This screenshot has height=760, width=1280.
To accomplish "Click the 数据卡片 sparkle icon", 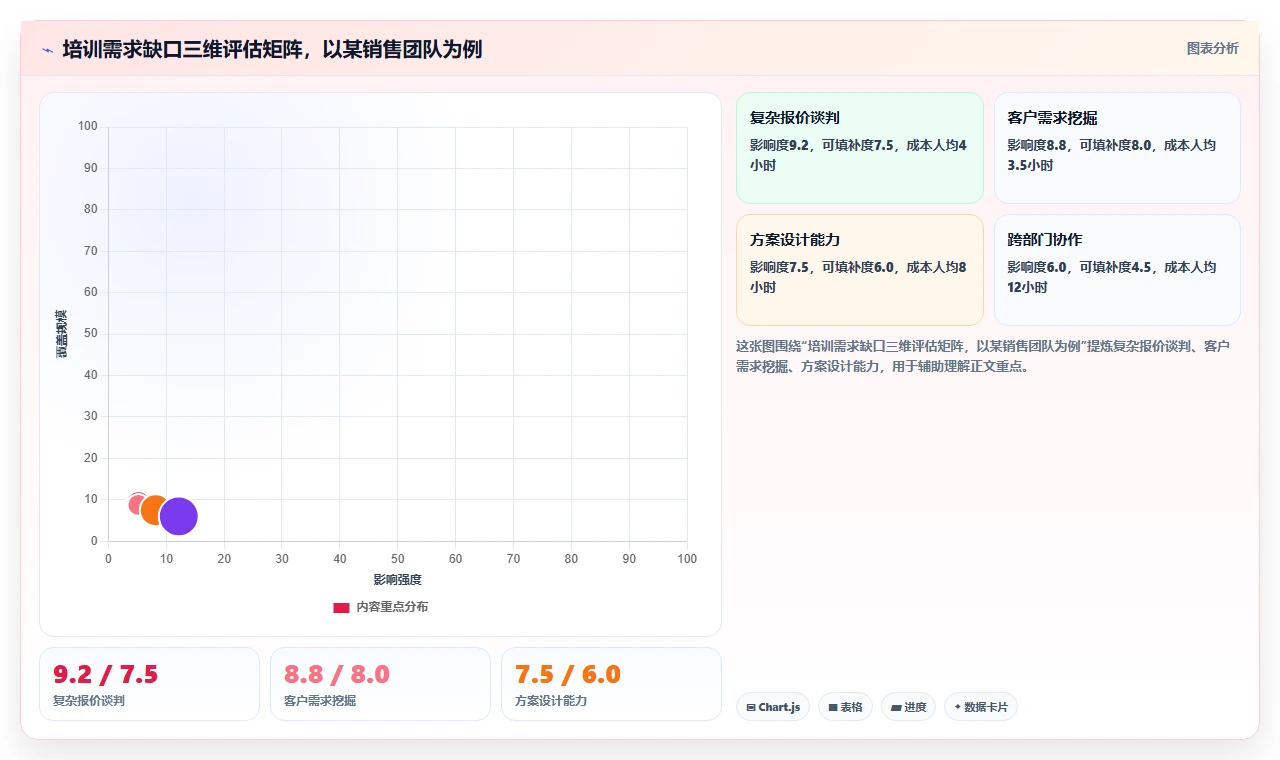I will point(958,707).
